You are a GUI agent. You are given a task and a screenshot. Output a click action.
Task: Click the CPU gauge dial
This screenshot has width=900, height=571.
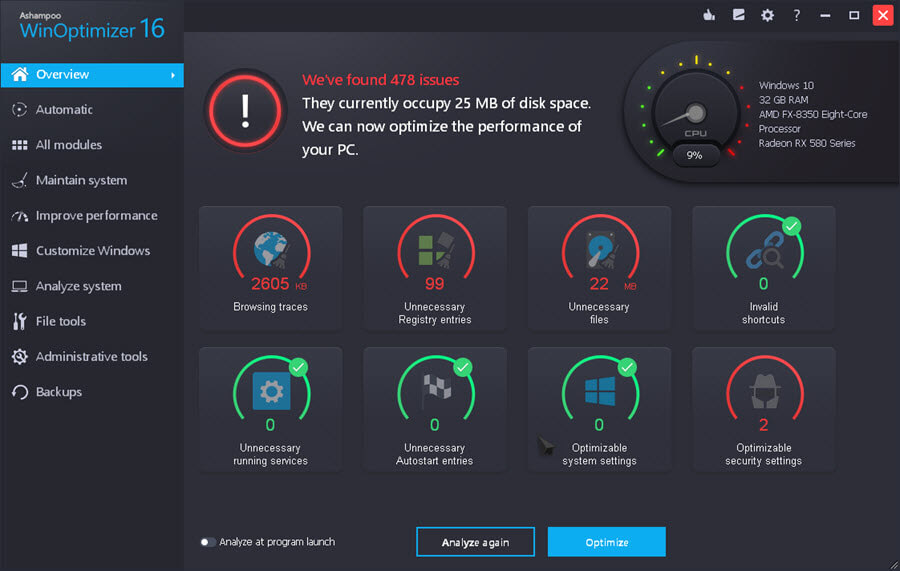pyautogui.click(x=695, y=113)
